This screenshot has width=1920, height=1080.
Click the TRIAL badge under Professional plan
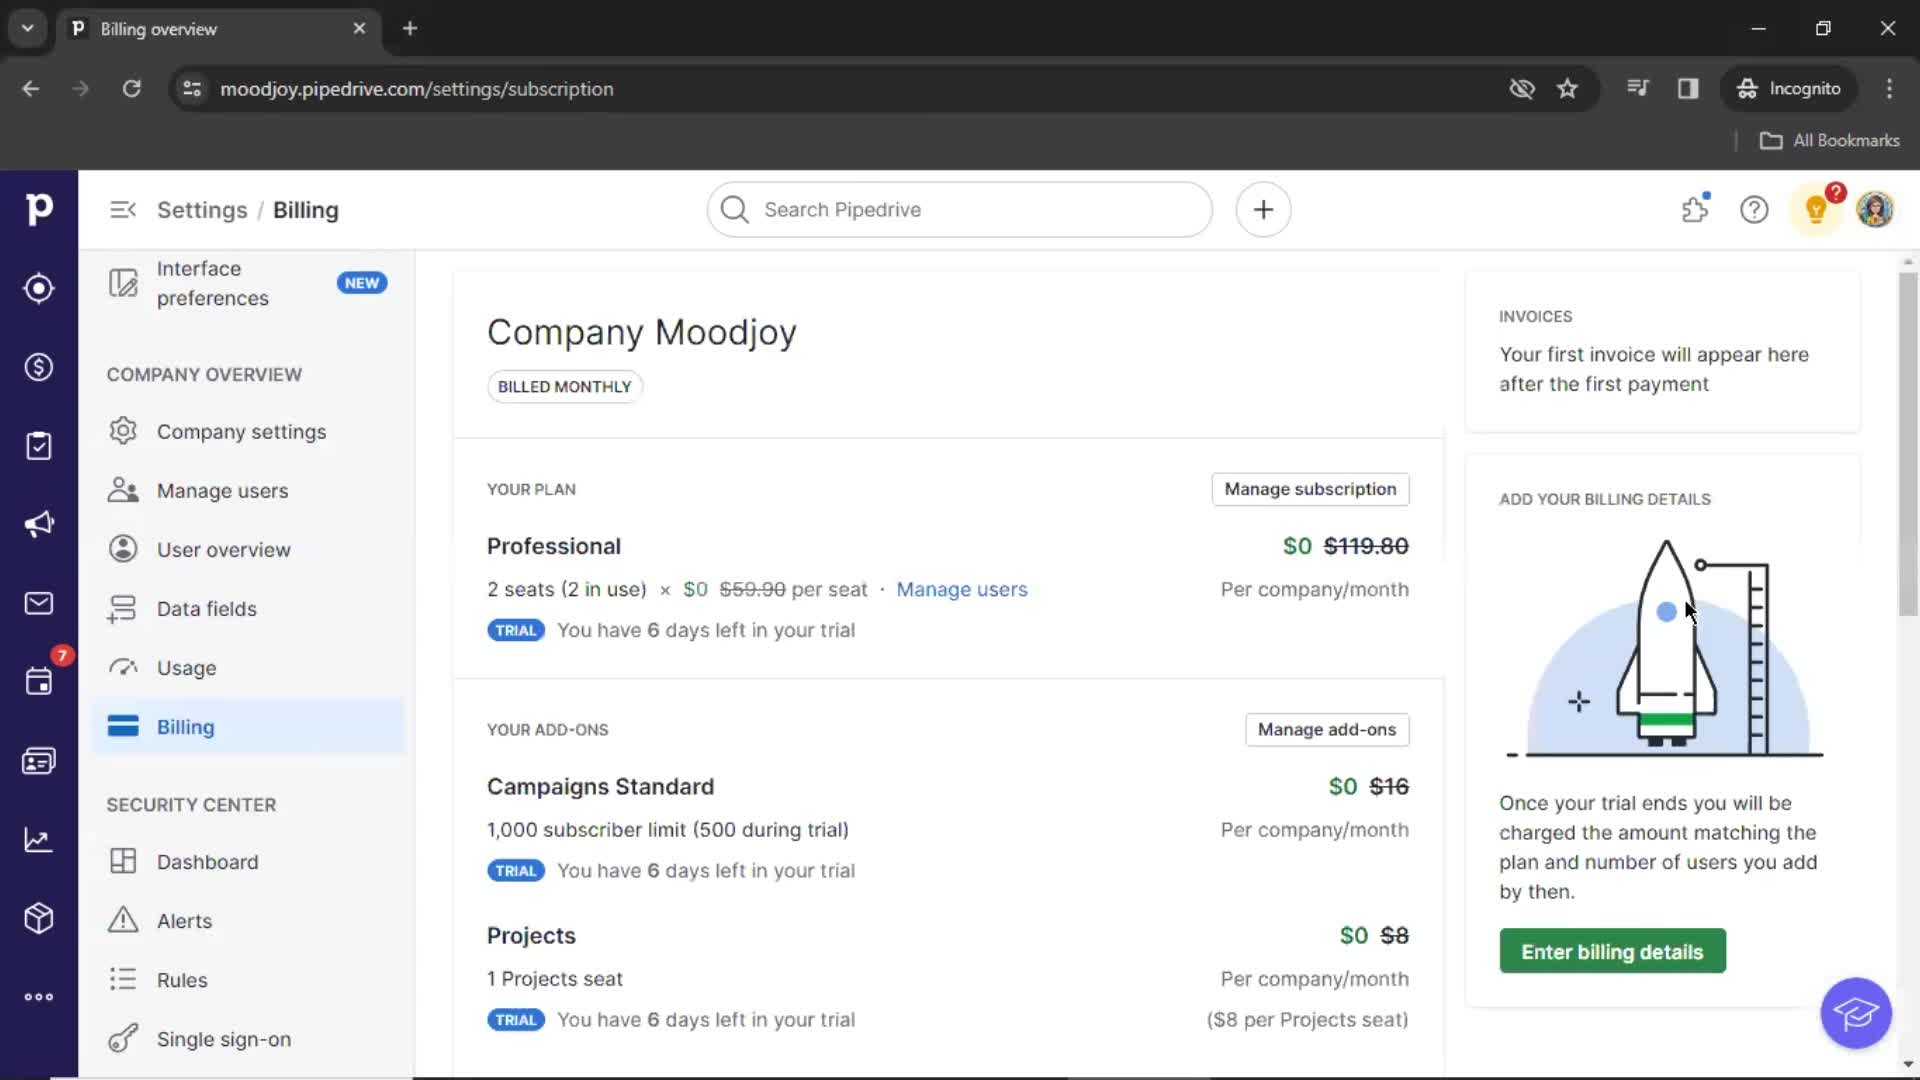[x=515, y=631]
